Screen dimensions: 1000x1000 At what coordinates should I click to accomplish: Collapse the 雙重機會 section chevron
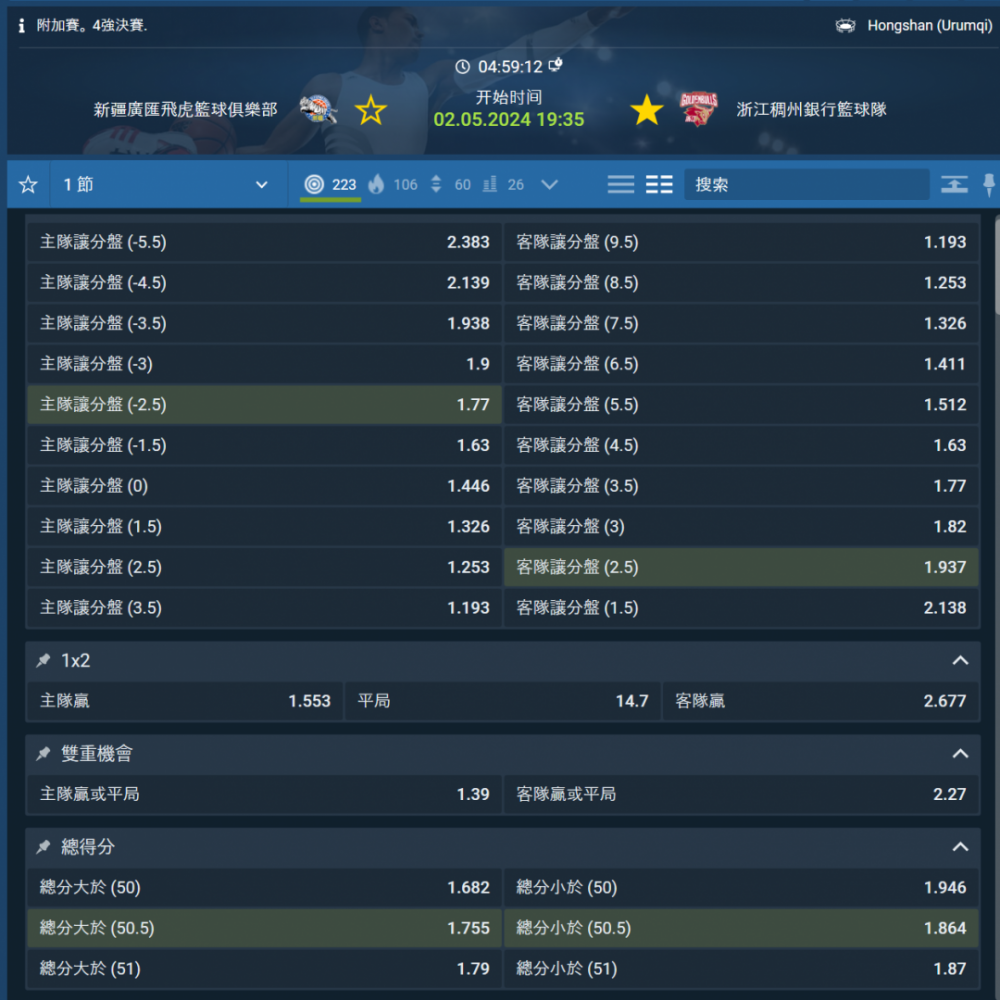(x=960, y=754)
